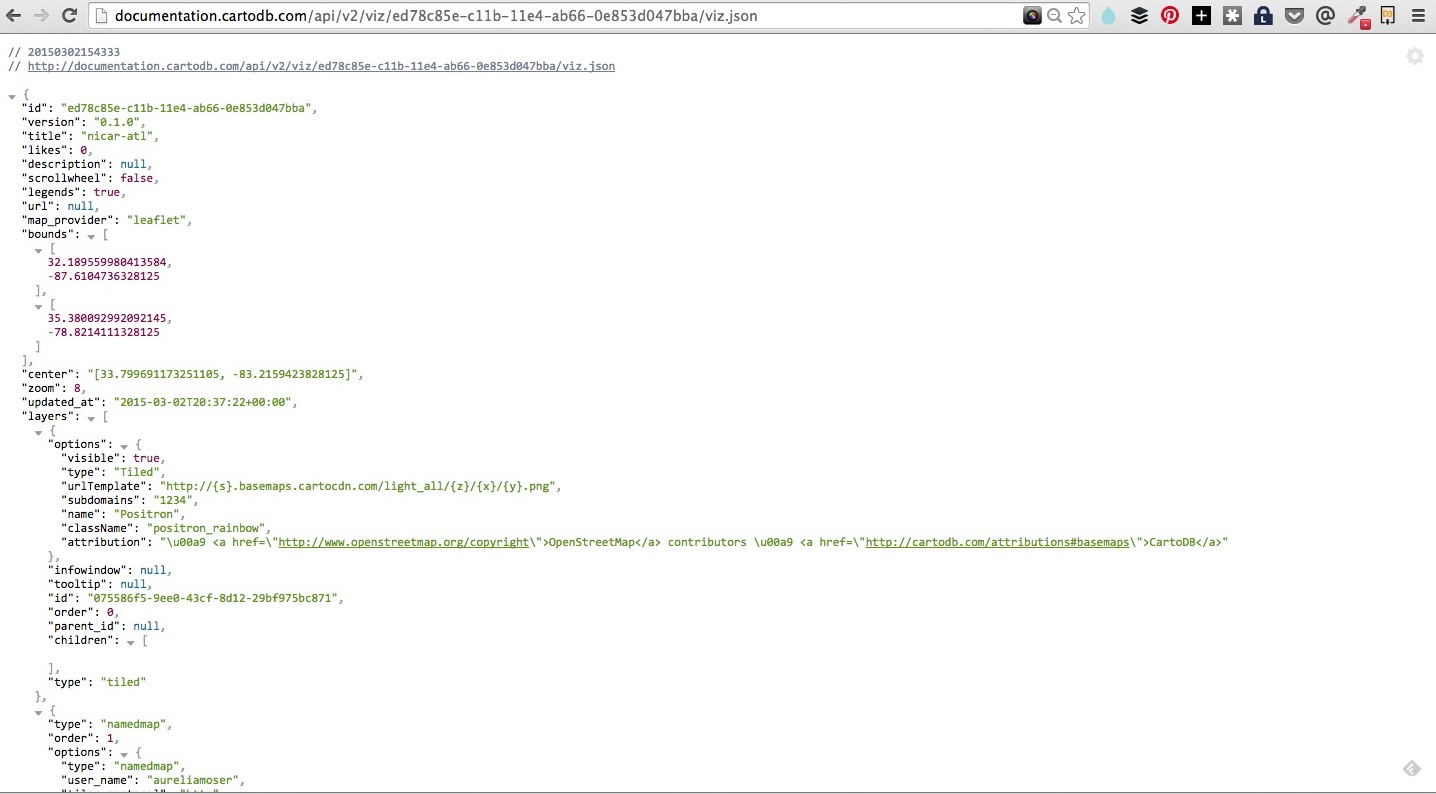
Task: Click the faint tag icon at bottom right
Action: click(1411, 768)
